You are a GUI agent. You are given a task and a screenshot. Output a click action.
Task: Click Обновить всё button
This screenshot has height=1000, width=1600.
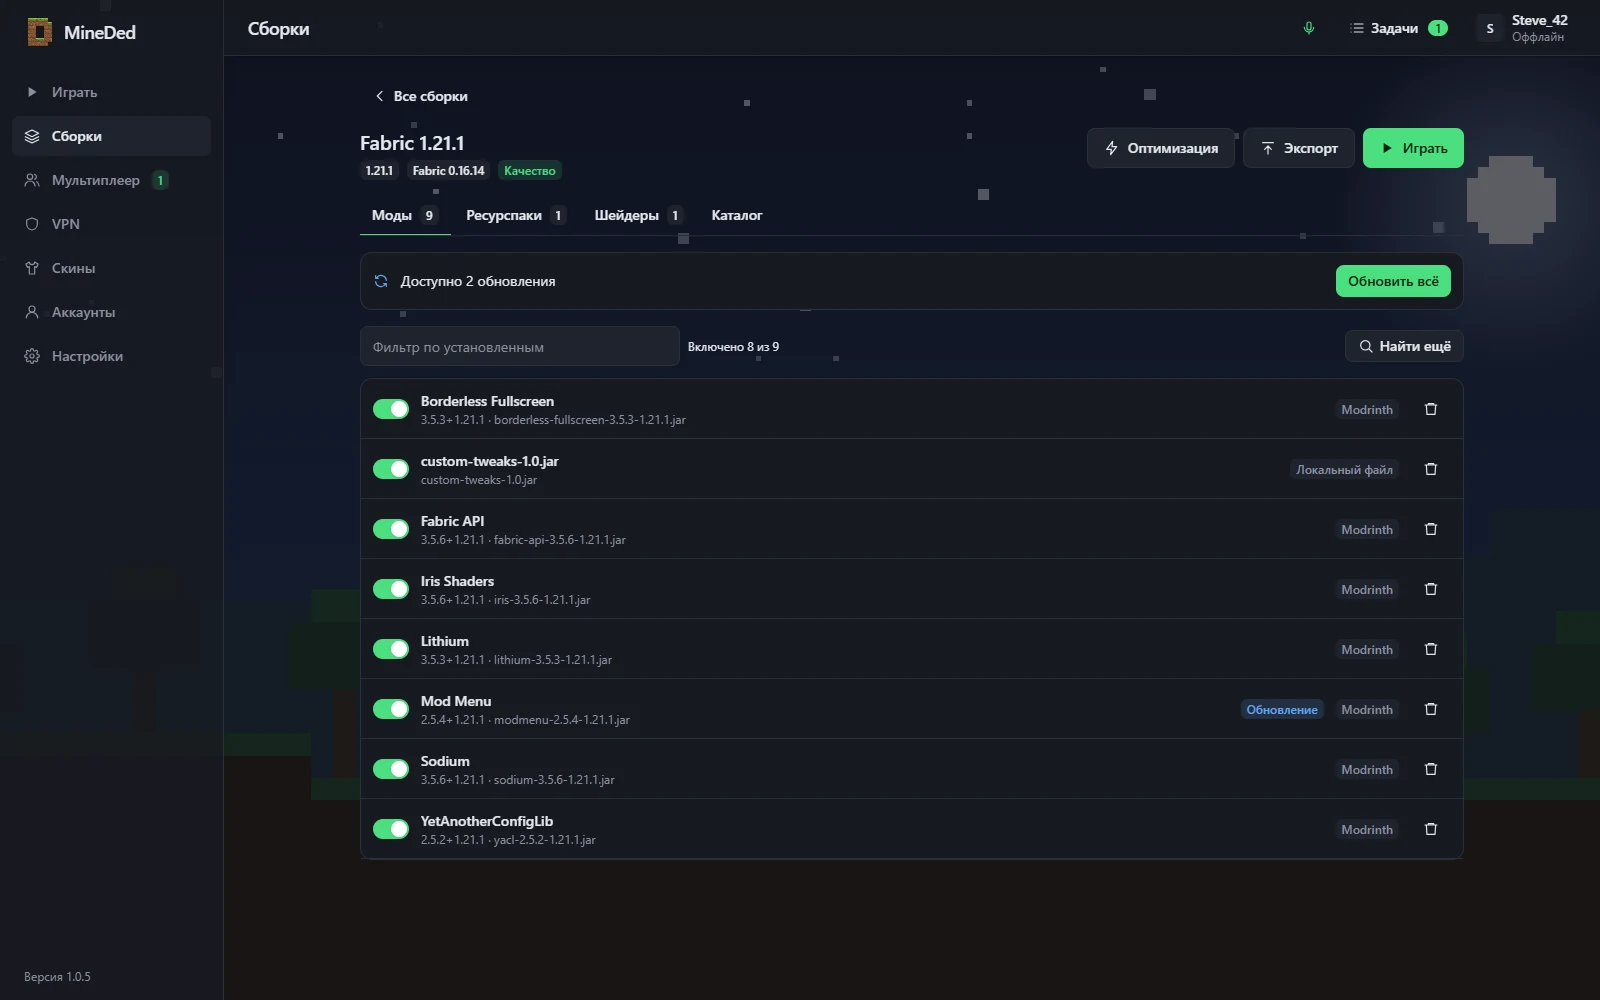pos(1393,281)
